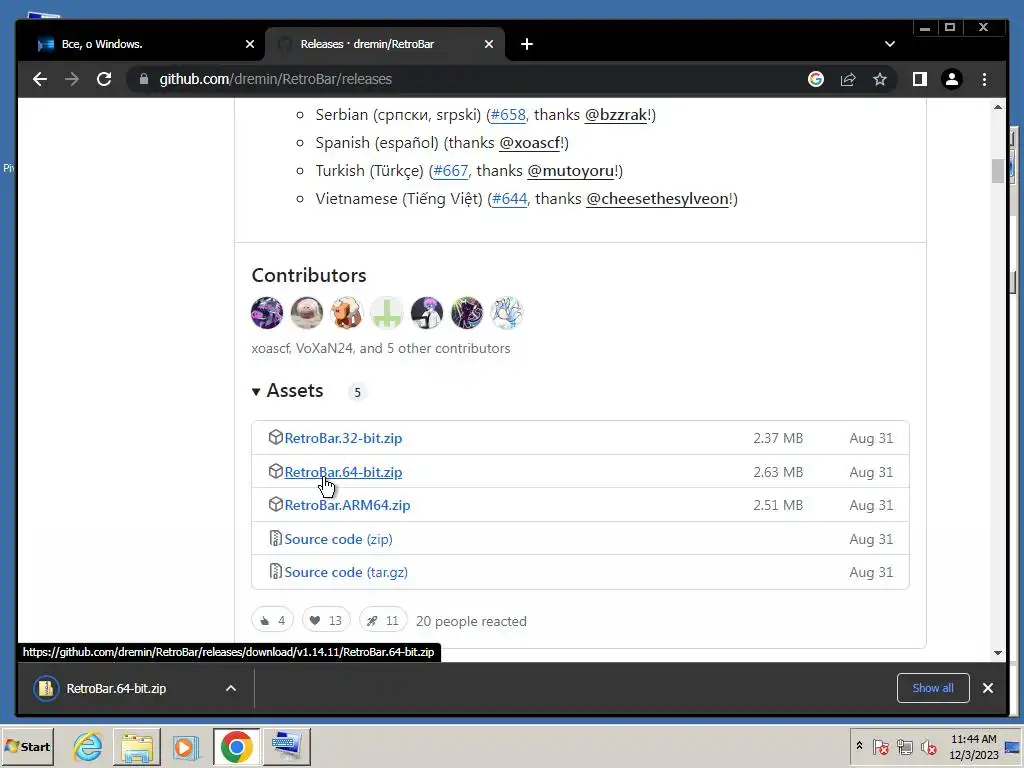Open pull request #667 link
The width and height of the screenshot is (1024, 768).
coord(451,171)
